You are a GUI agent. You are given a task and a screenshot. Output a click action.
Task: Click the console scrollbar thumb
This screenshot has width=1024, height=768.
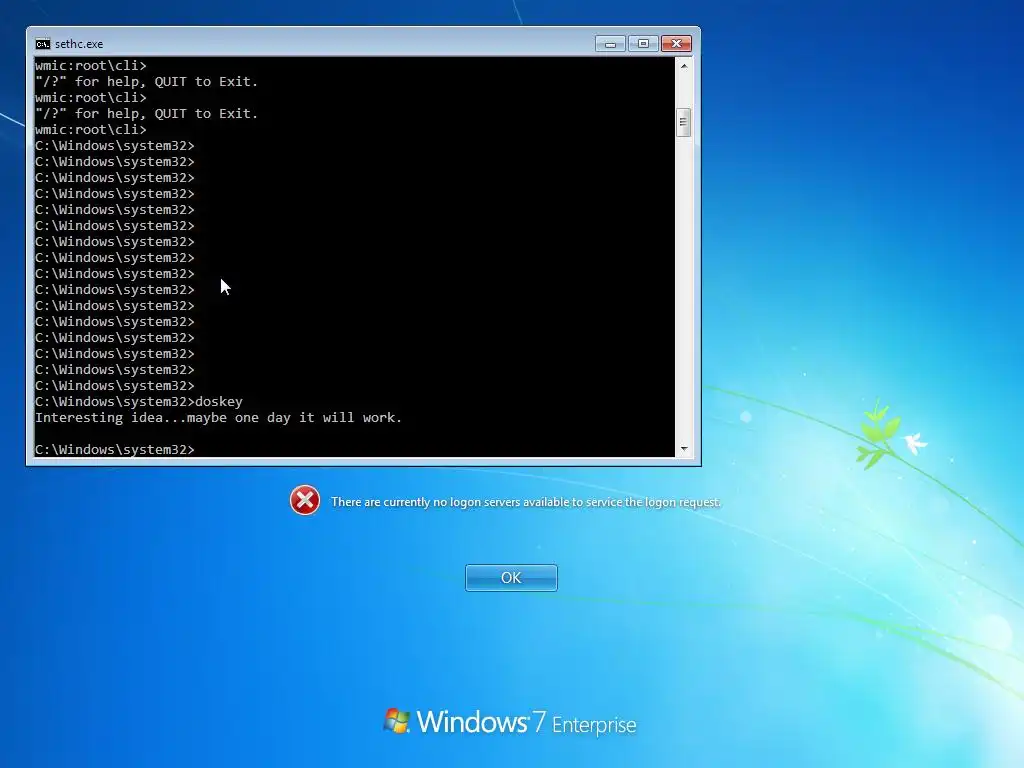coord(684,122)
